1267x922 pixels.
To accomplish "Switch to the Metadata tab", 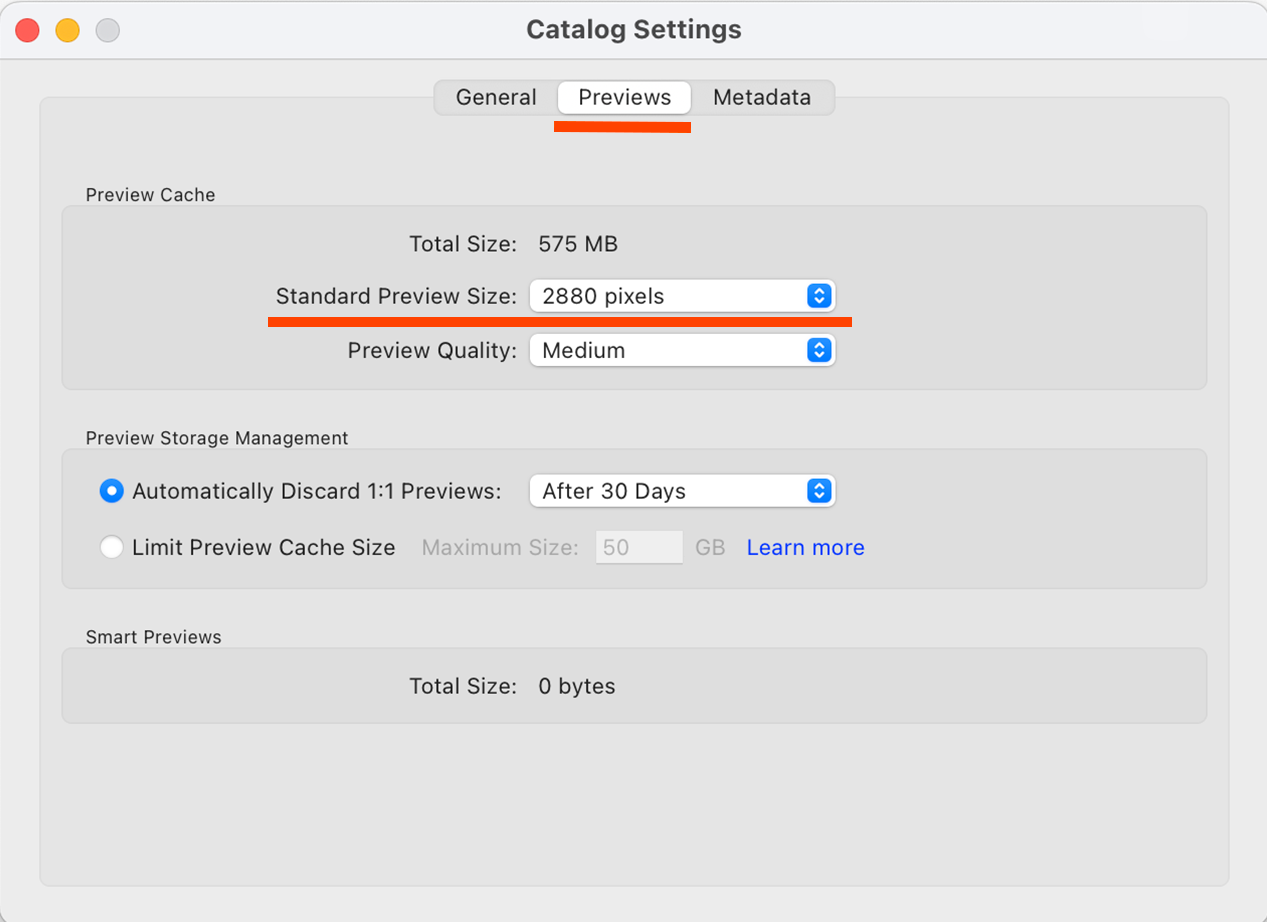I will click(761, 97).
